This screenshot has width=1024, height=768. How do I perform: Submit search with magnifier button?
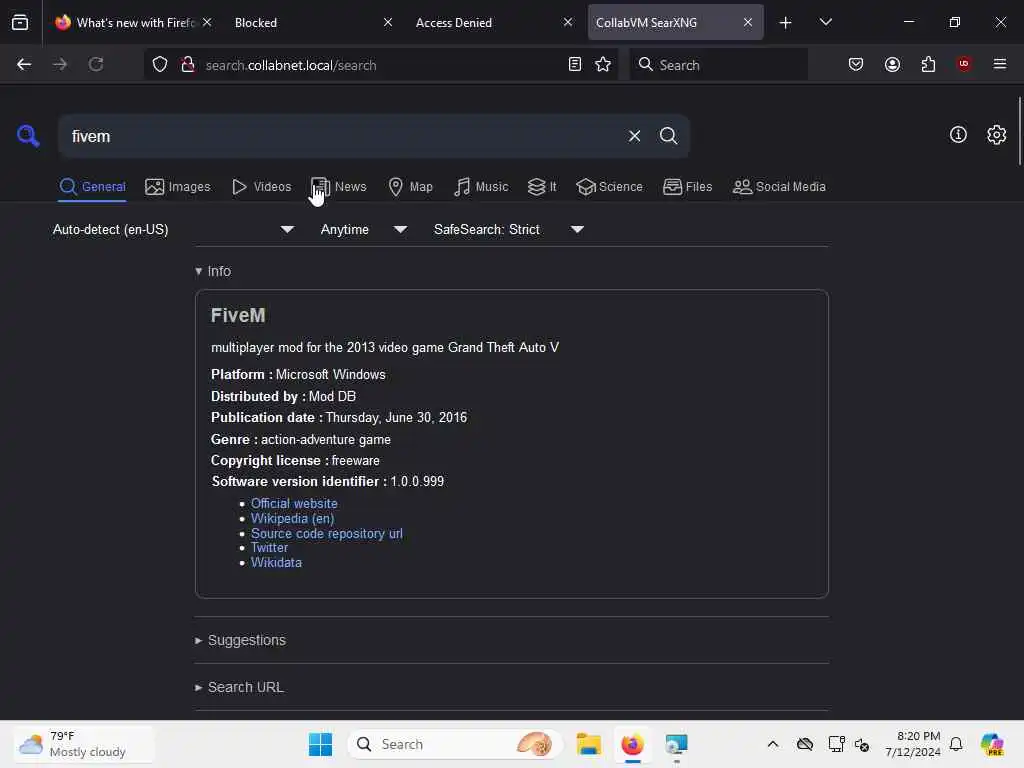coord(668,136)
